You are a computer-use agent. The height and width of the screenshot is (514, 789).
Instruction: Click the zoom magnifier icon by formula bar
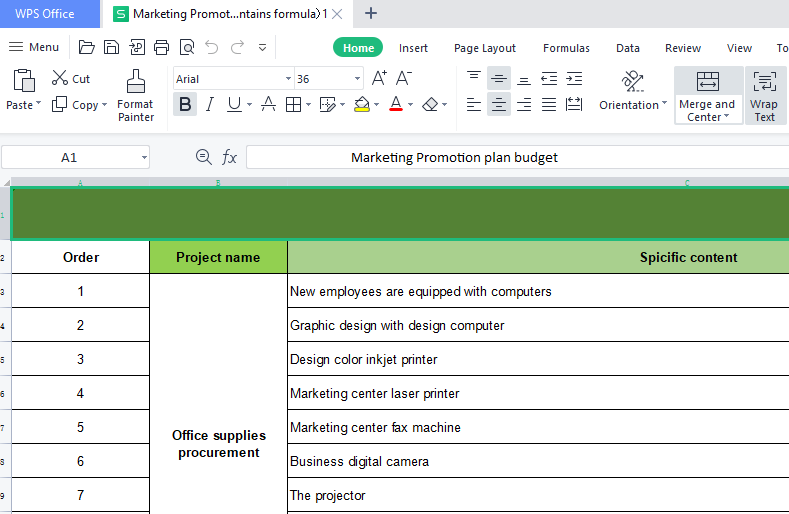(x=203, y=157)
